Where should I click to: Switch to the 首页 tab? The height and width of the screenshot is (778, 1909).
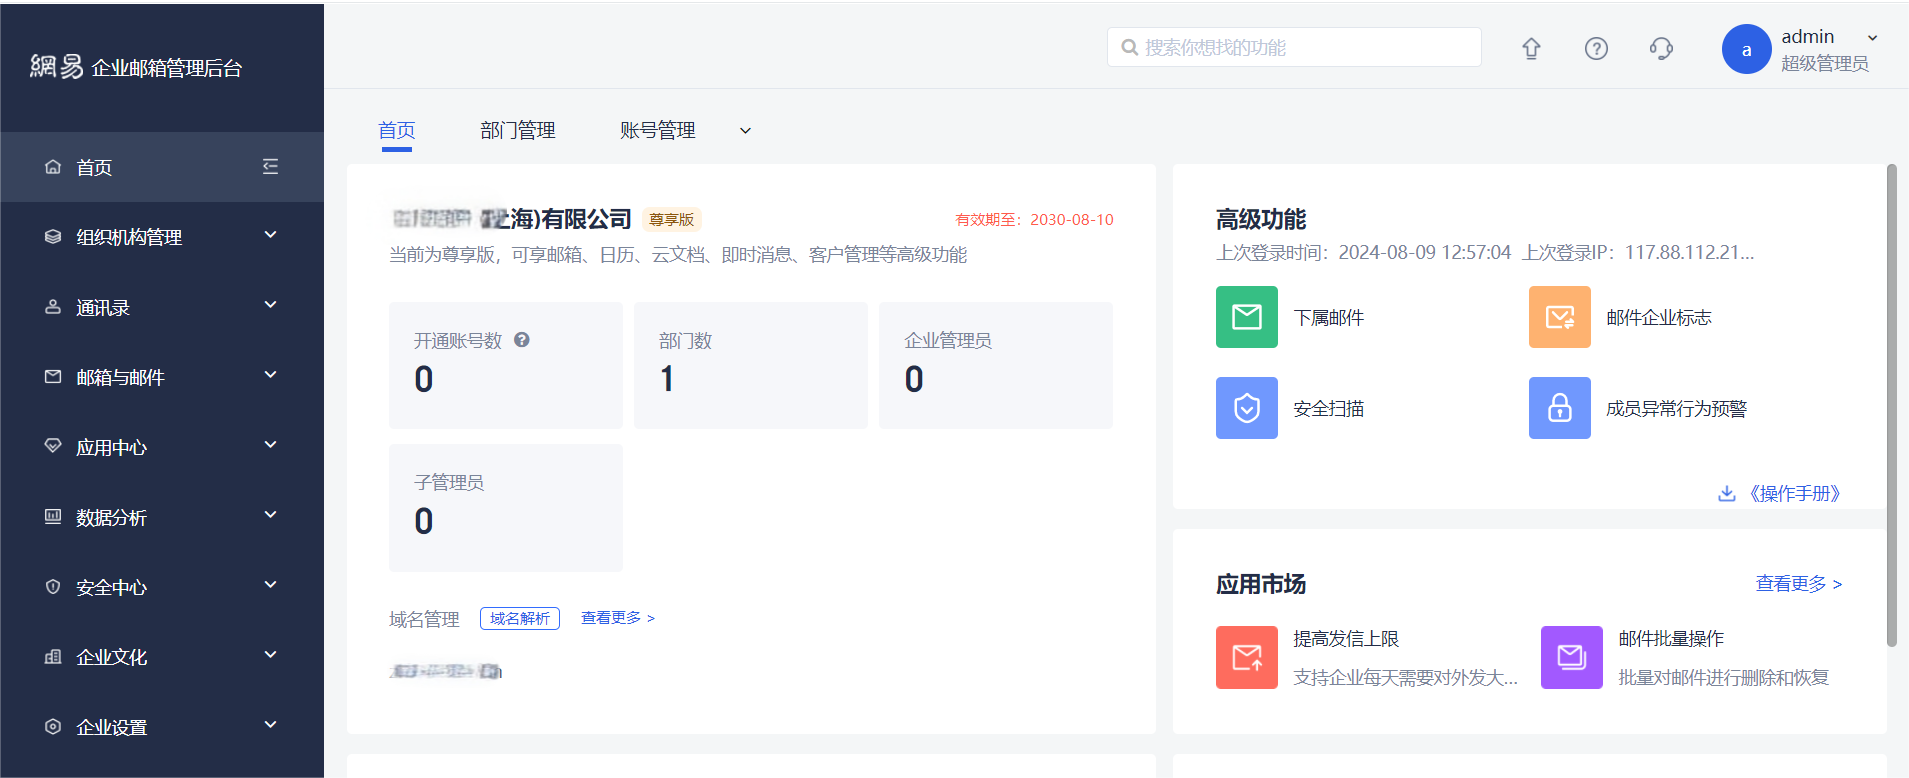pyautogui.click(x=397, y=130)
